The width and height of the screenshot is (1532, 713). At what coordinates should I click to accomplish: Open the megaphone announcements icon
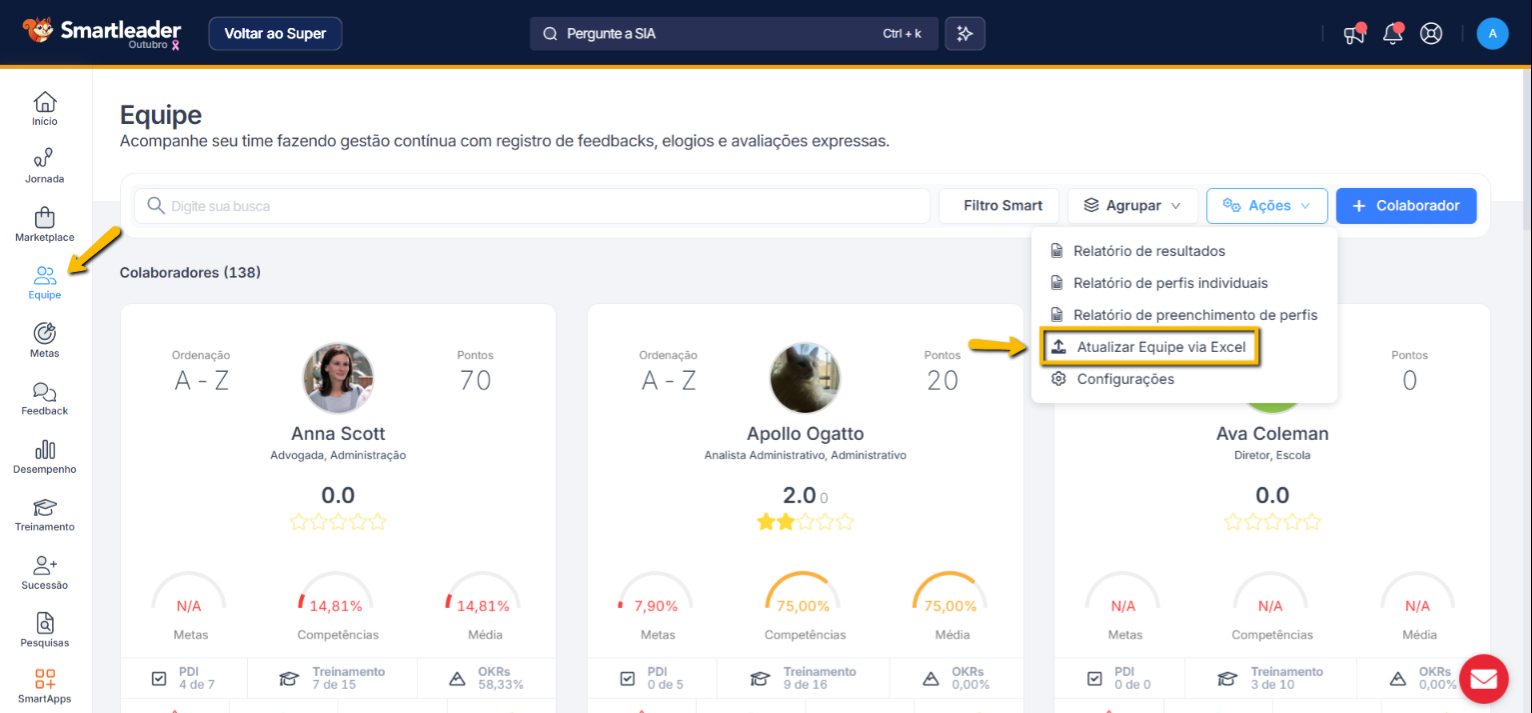pyautogui.click(x=1354, y=34)
